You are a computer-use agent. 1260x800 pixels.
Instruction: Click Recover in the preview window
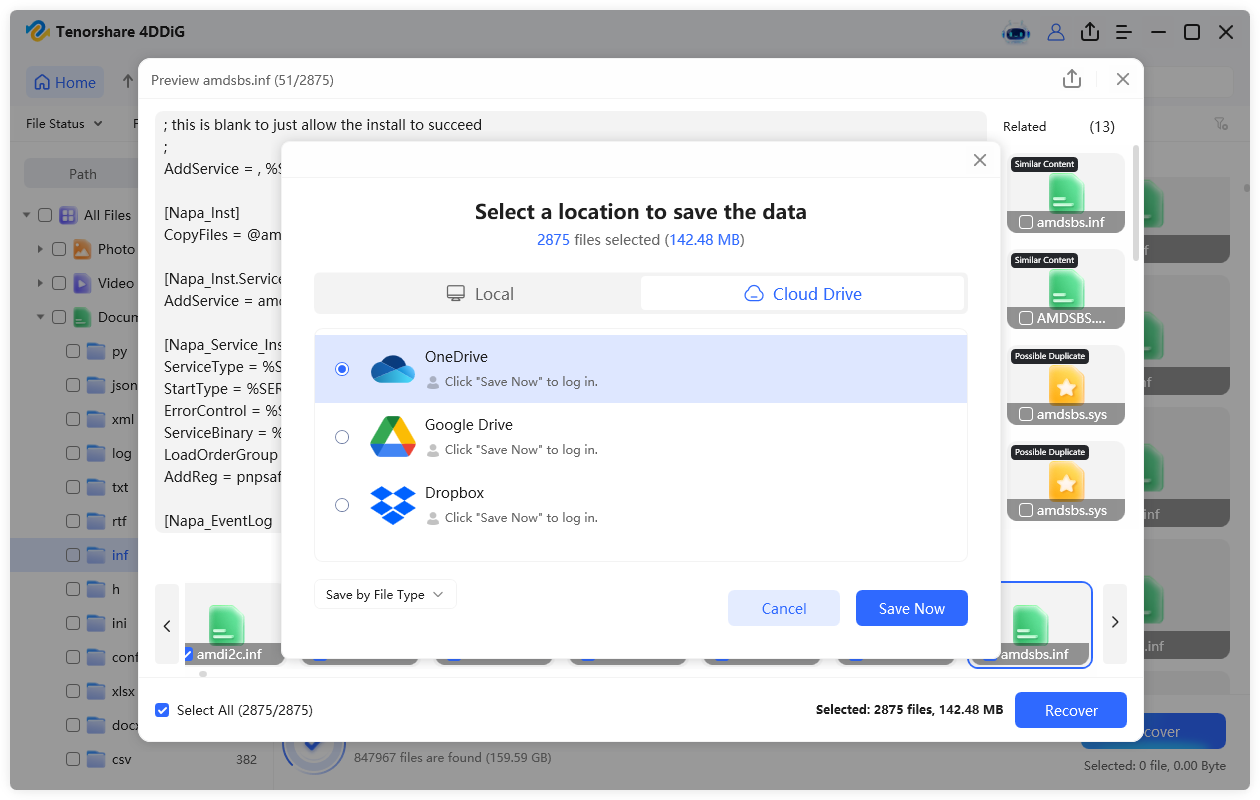point(1071,710)
